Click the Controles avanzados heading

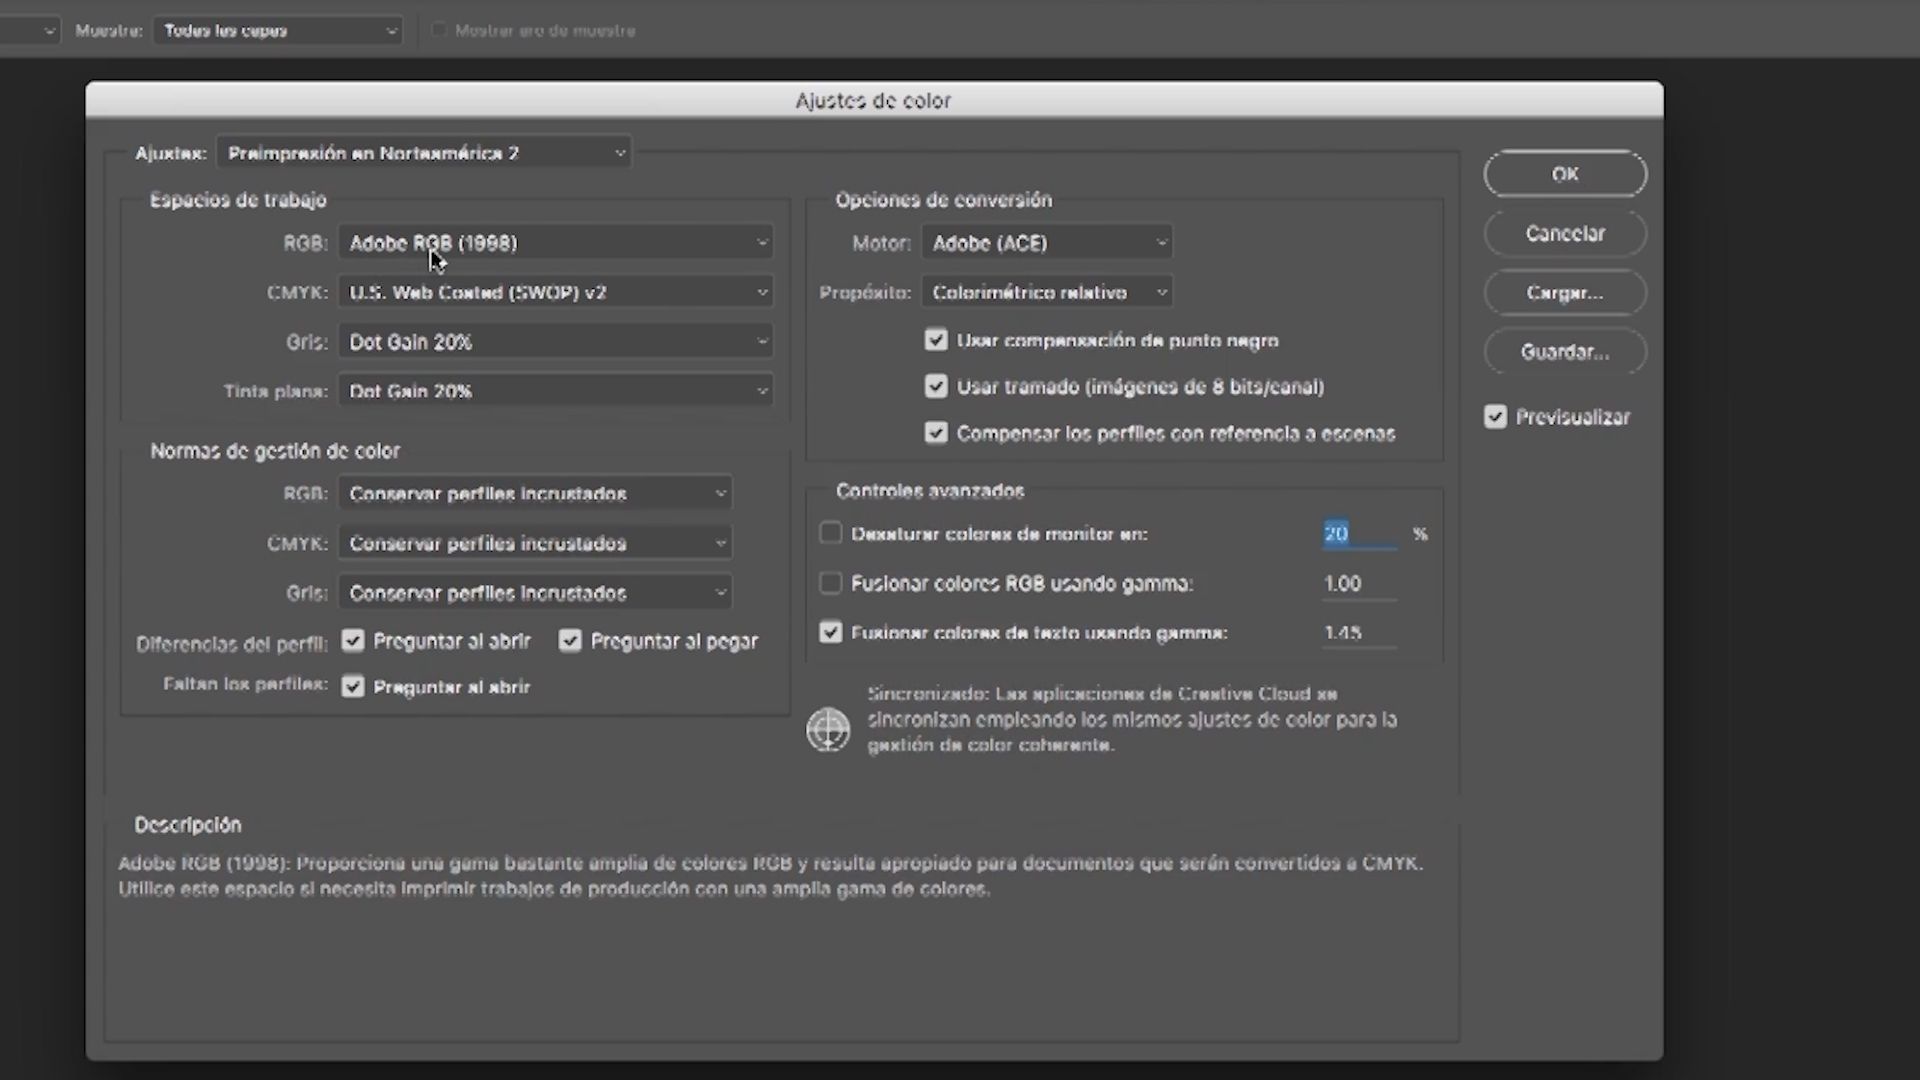(930, 491)
